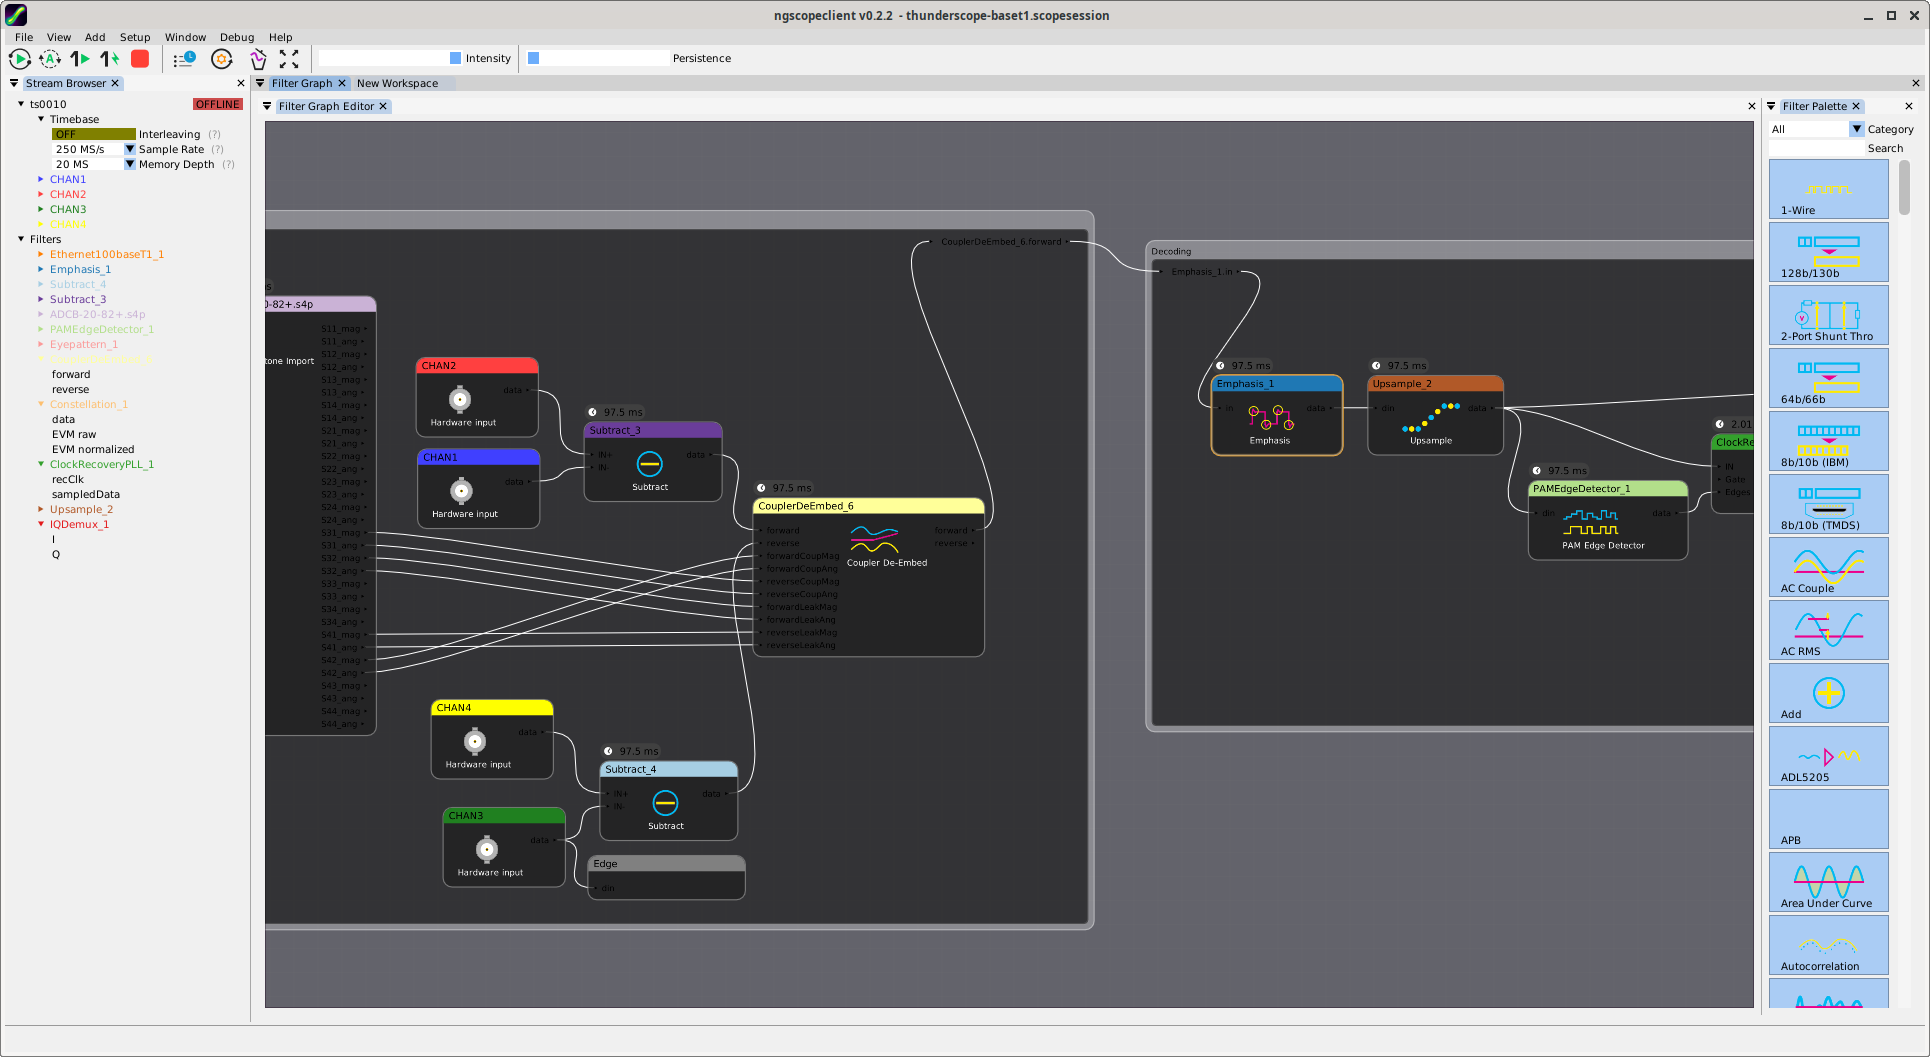Click the Upsample_2 node icon
This screenshot has height=1057, width=1930.
pyautogui.click(x=1431, y=417)
